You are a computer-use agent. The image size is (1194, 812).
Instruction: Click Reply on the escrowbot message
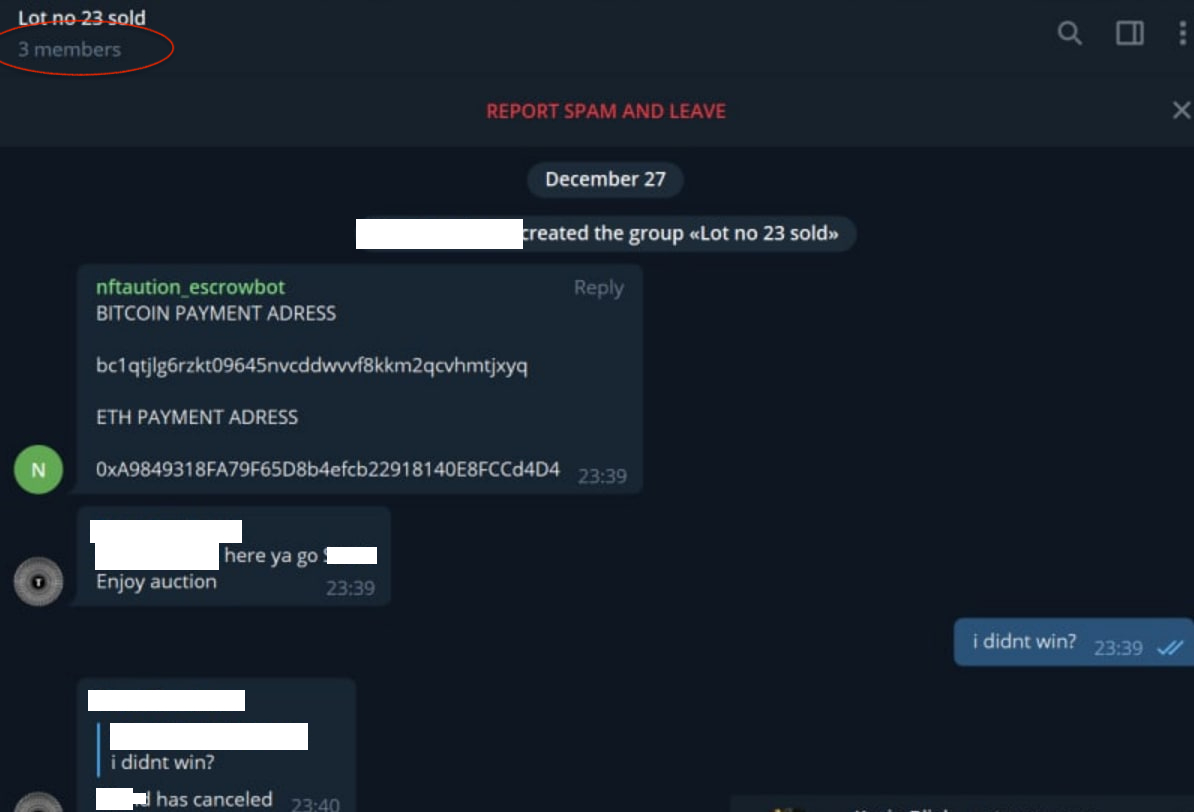pyautogui.click(x=599, y=288)
